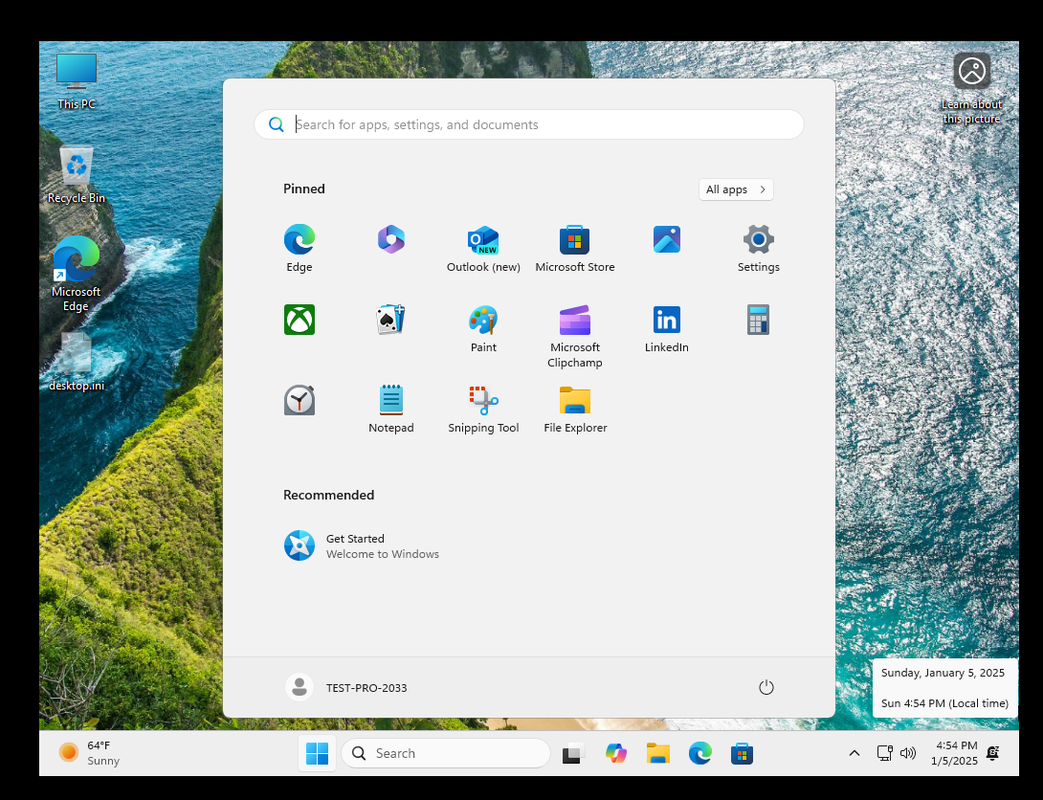
Task: Launch Paint from the Start menu
Action: click(484, 329)
